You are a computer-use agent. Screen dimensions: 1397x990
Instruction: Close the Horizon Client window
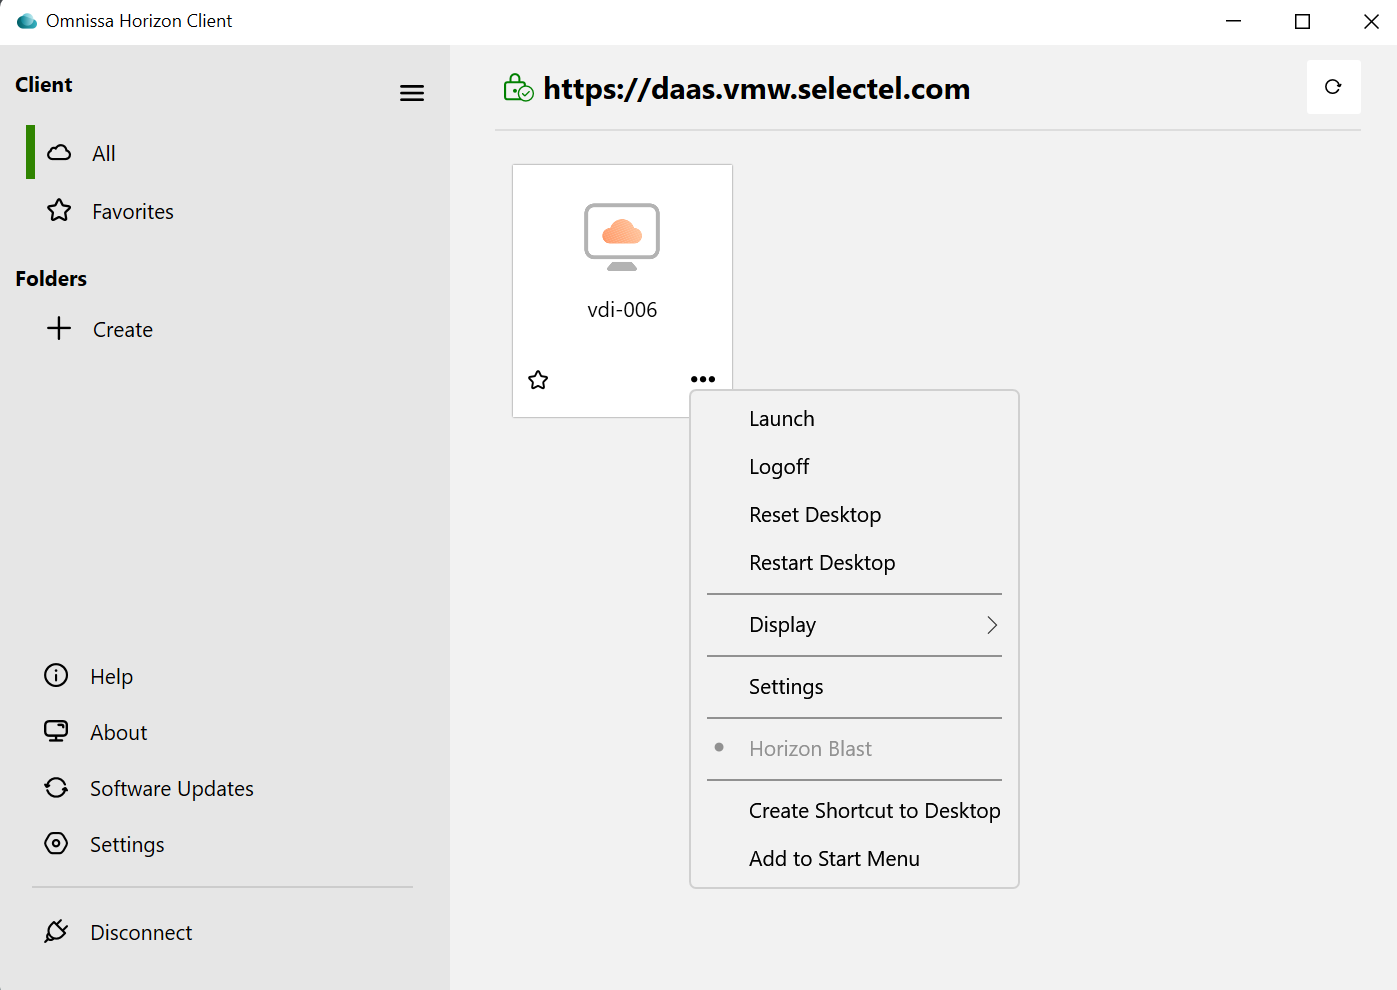point(1371,21)
